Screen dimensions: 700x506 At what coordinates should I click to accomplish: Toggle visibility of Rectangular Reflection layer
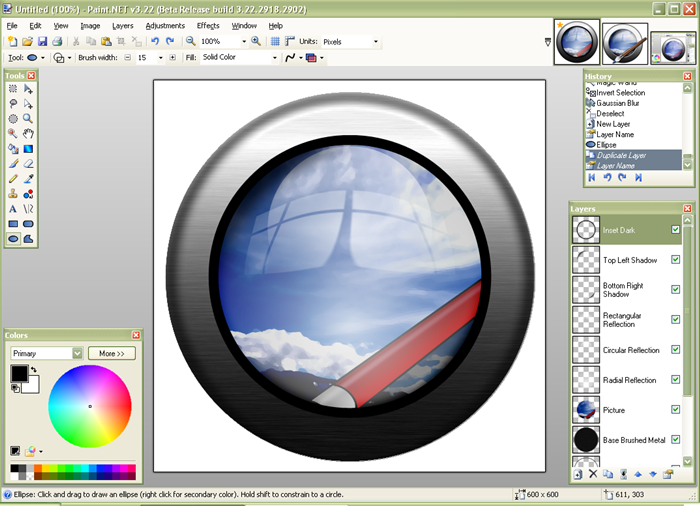(x=675, y=319)
